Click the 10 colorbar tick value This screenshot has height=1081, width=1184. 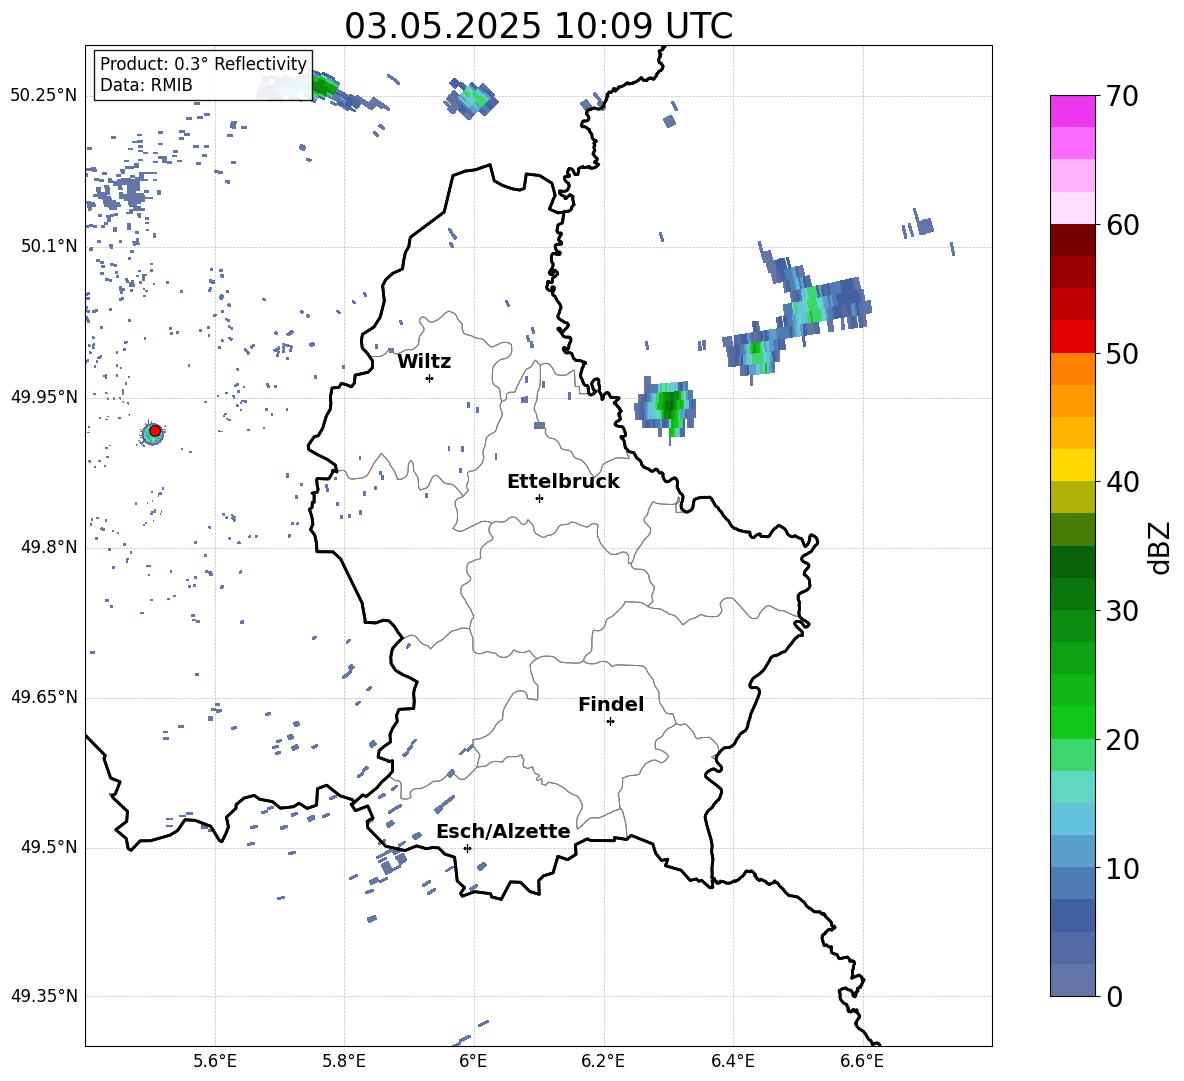[x=1122, y=868]
